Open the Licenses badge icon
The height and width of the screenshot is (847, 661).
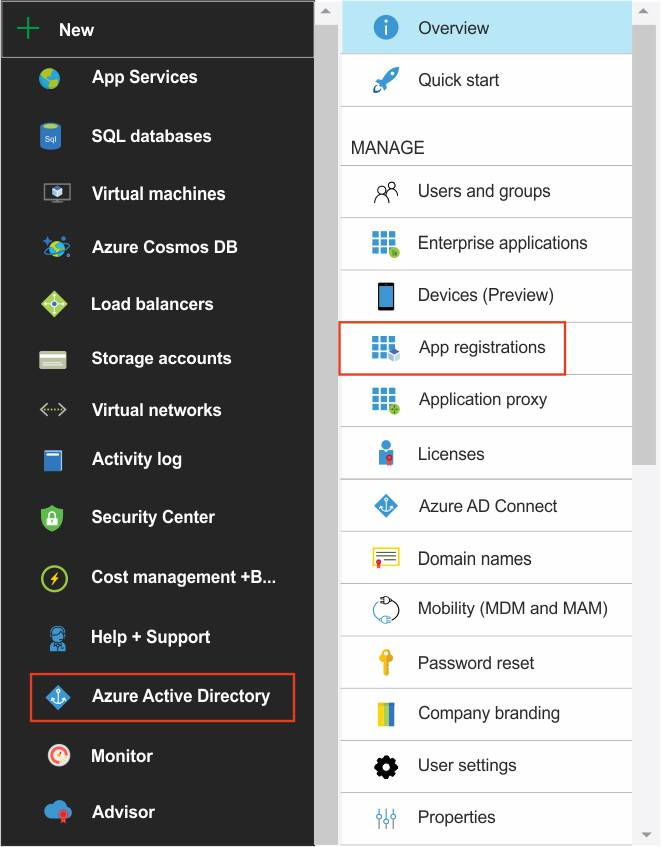point(386,453)
